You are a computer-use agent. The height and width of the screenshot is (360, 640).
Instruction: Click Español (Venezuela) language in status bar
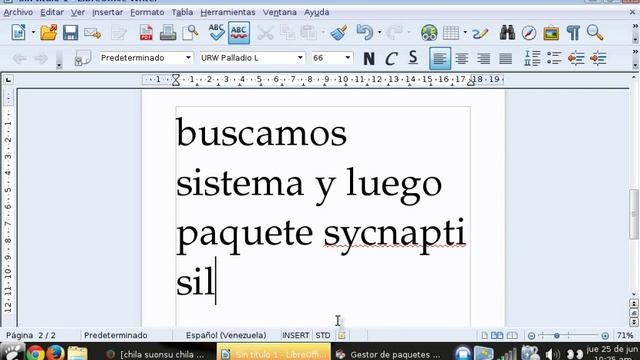click(x=226, y=335)
